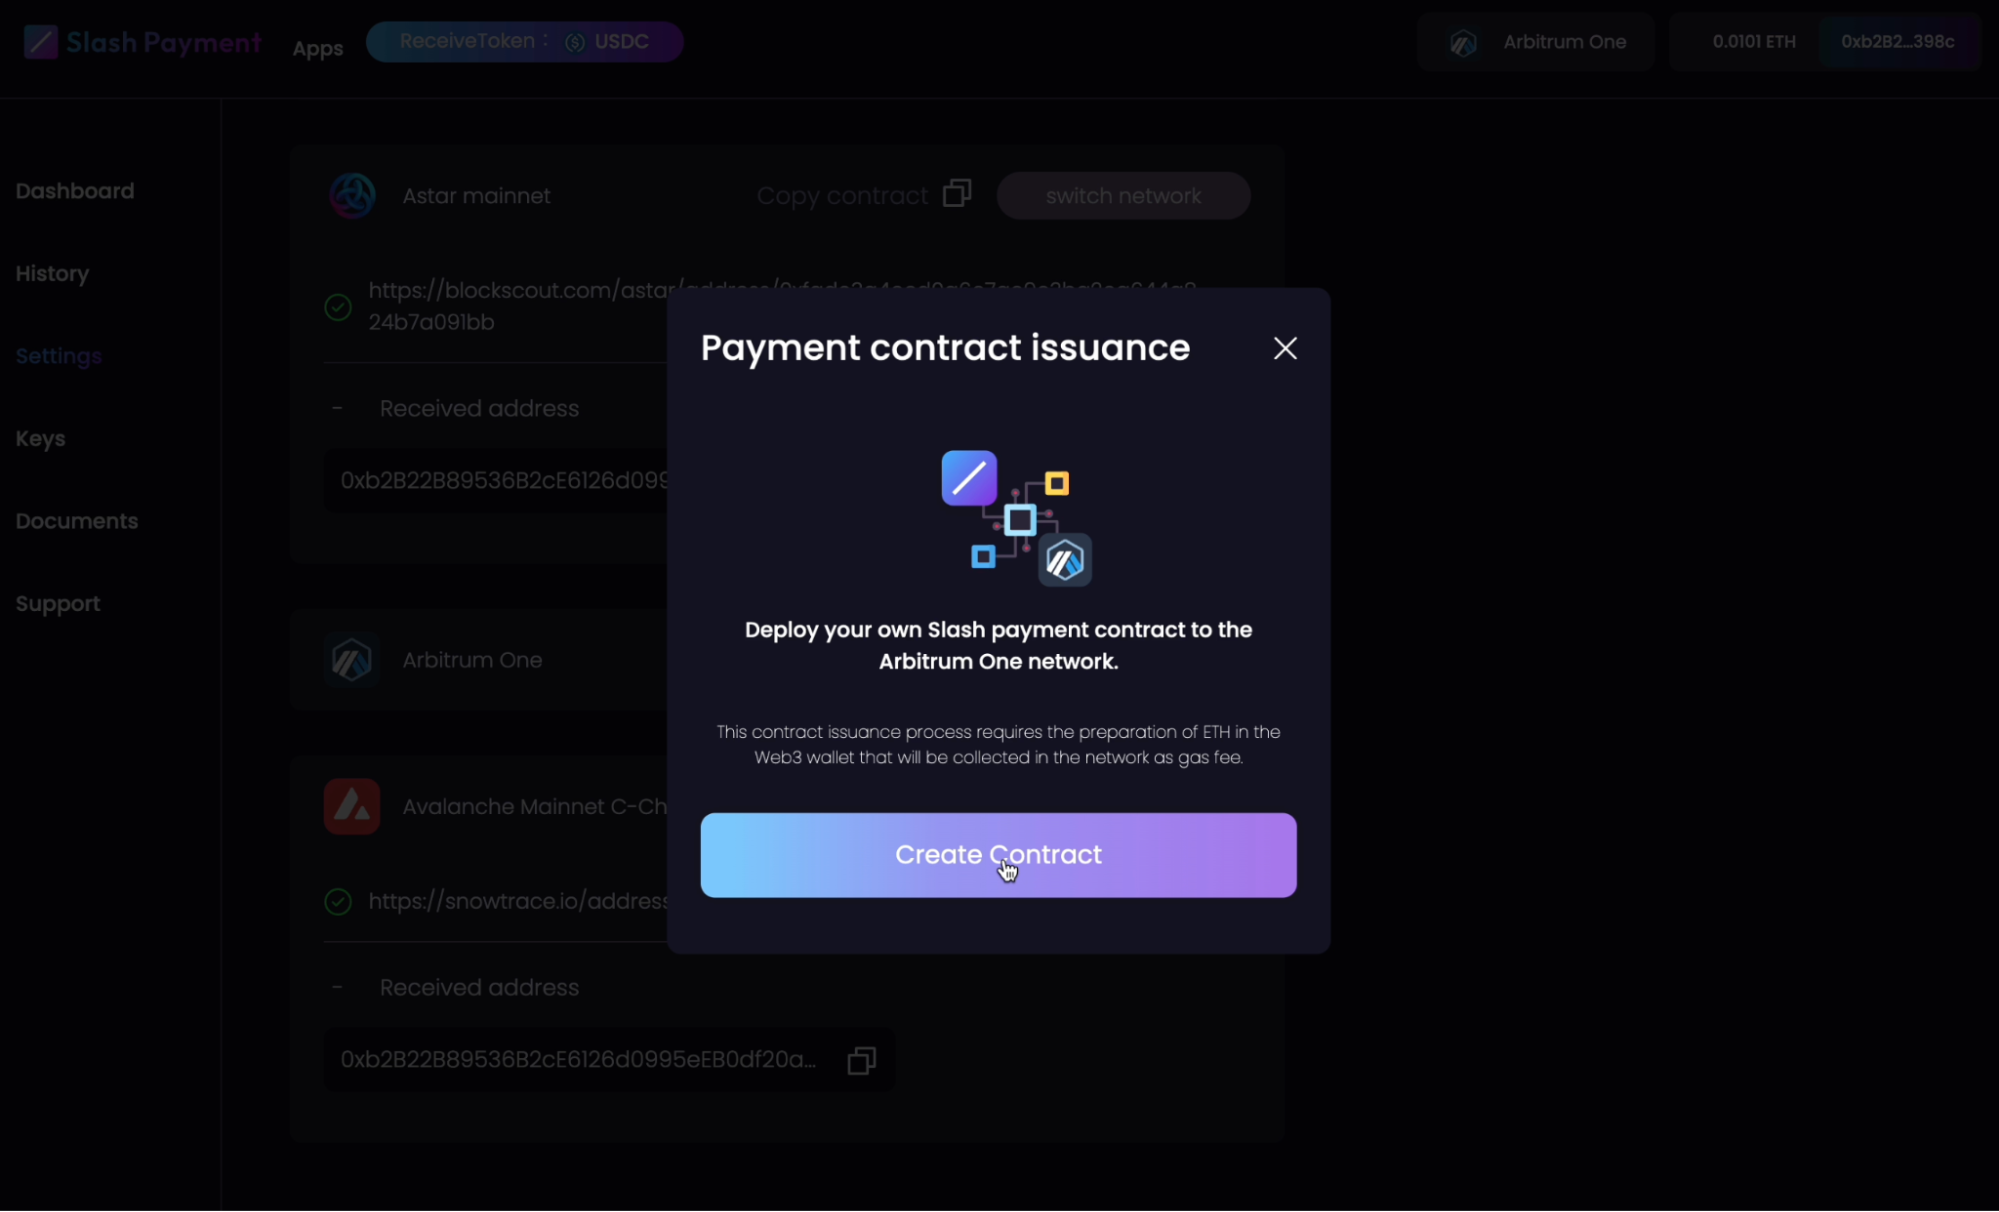Copy the Avalanche received address icon
Image resolution: width=1999 pixels, height=1212 pixels.
pyautogui.click(x=861, y=1060)
